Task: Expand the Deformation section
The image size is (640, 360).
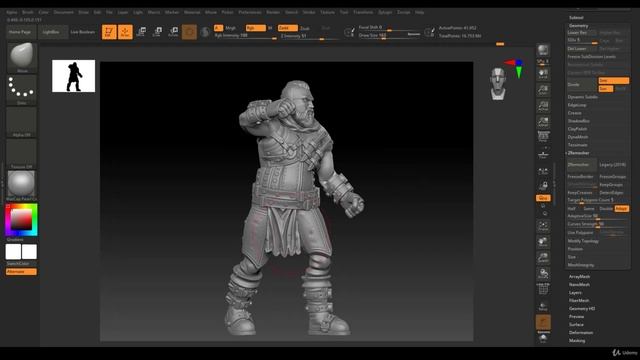Action: [x=581, y=333]
